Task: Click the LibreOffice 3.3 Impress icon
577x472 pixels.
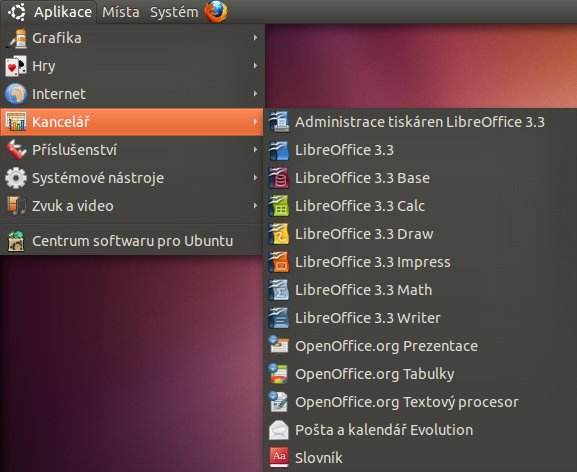Action: click(x=279, y=262)
